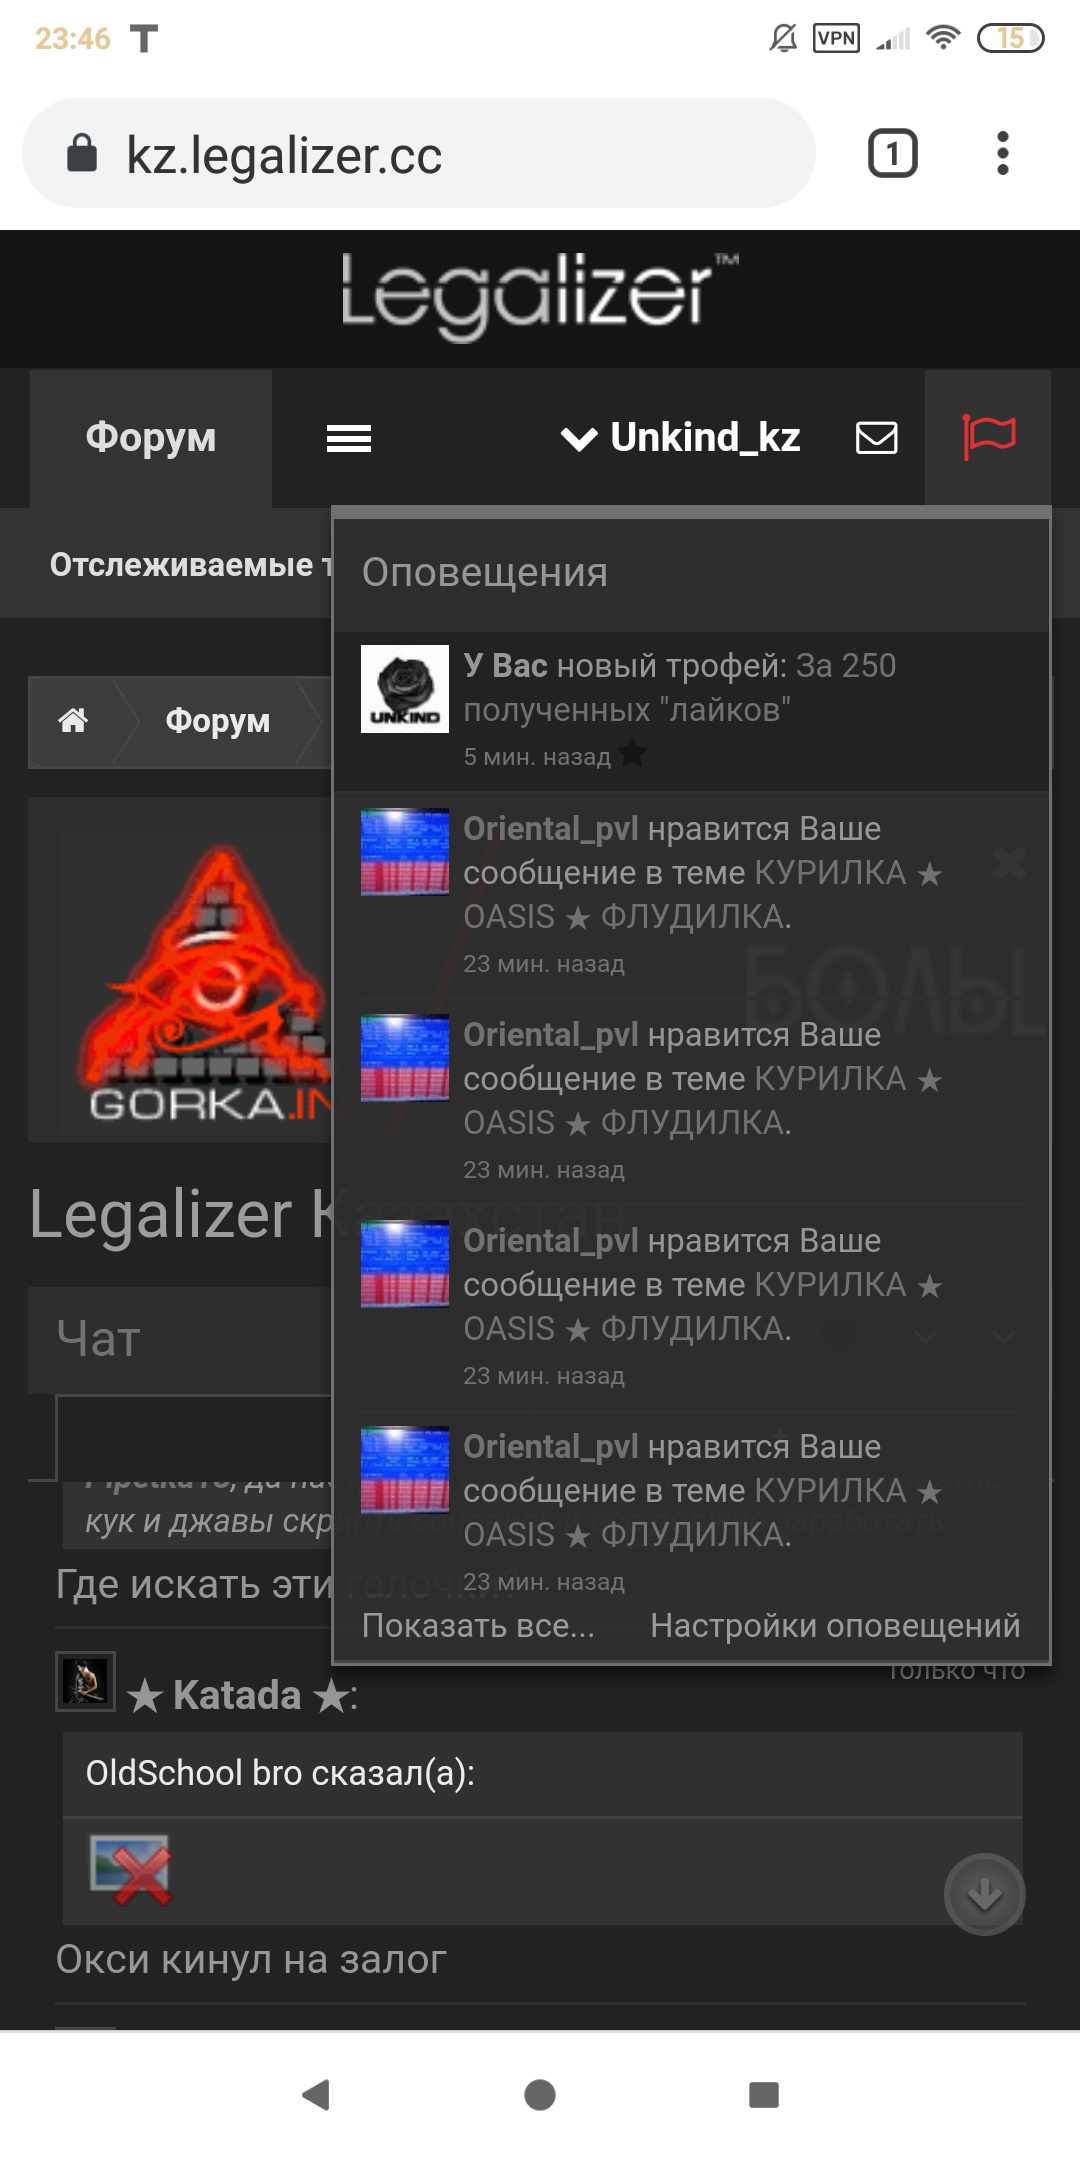The image size is (1080, 2160).
Task: Tap the browser tab count icon
Action: 893,154
